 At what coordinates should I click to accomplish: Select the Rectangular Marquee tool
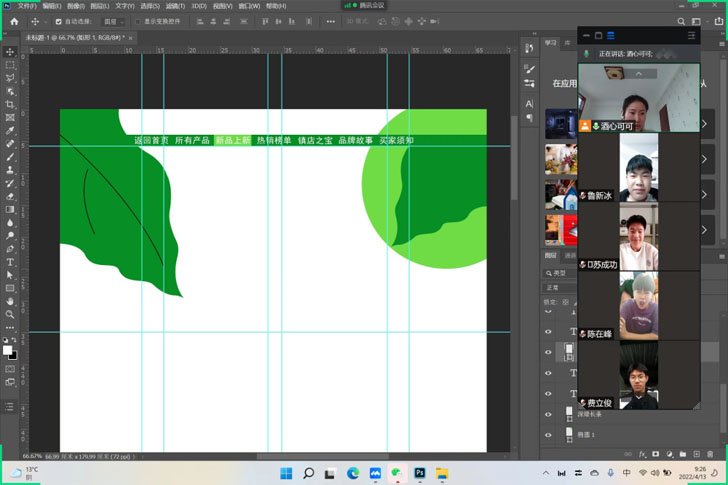[x=10, y=65]
